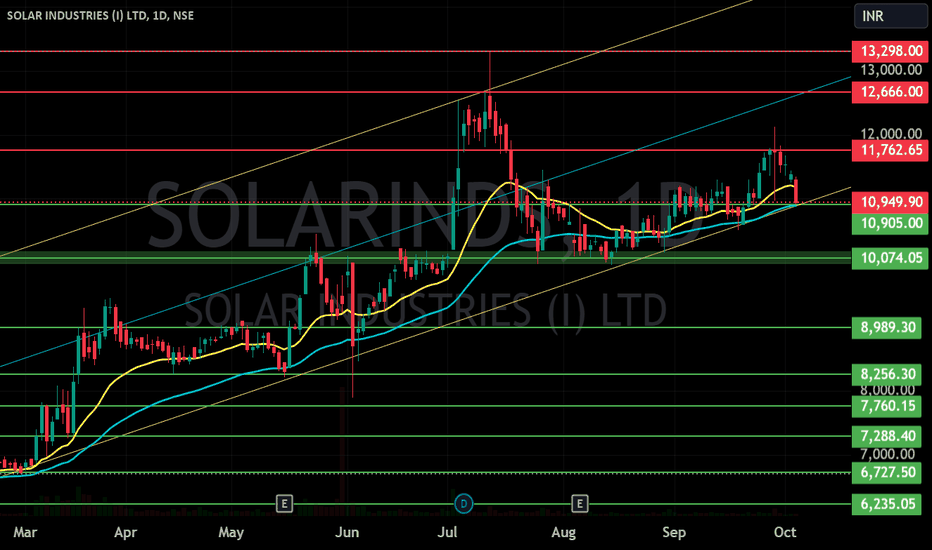Open the INR currency selector

tap(890, 16)
